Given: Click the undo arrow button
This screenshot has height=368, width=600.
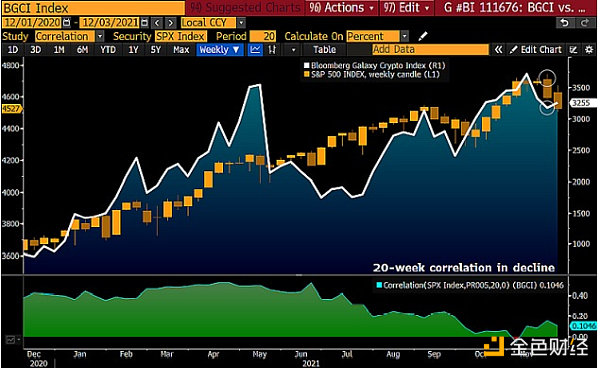Looking at the screenshot, I should pos(564,23).
